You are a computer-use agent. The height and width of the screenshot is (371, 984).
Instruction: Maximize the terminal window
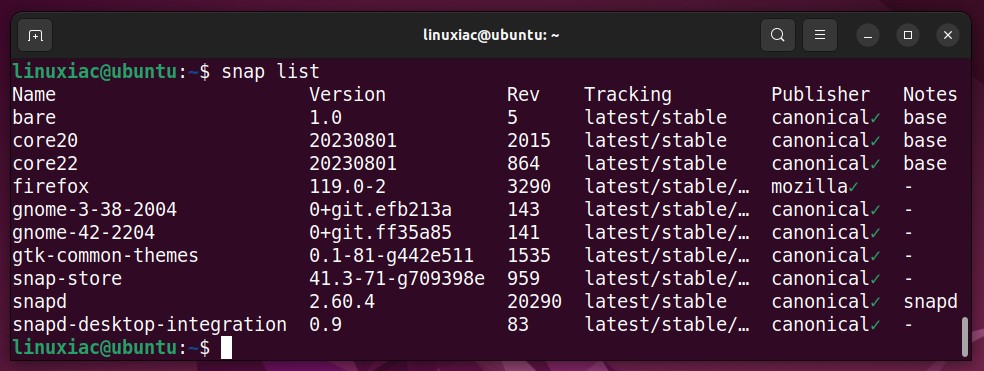pos(907,35)
